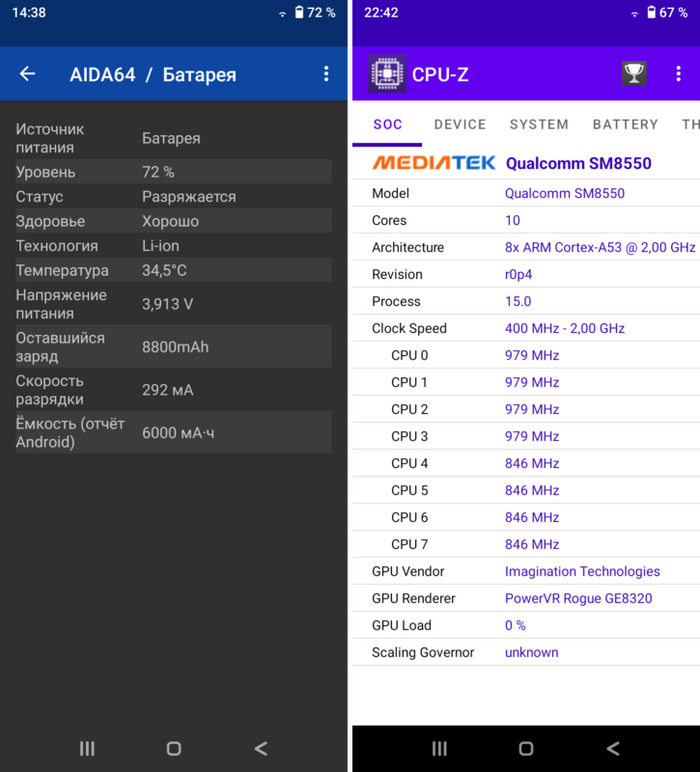
Task: Select the 'Температура' 34,5°C row
Action: click(x=174, y=270)
